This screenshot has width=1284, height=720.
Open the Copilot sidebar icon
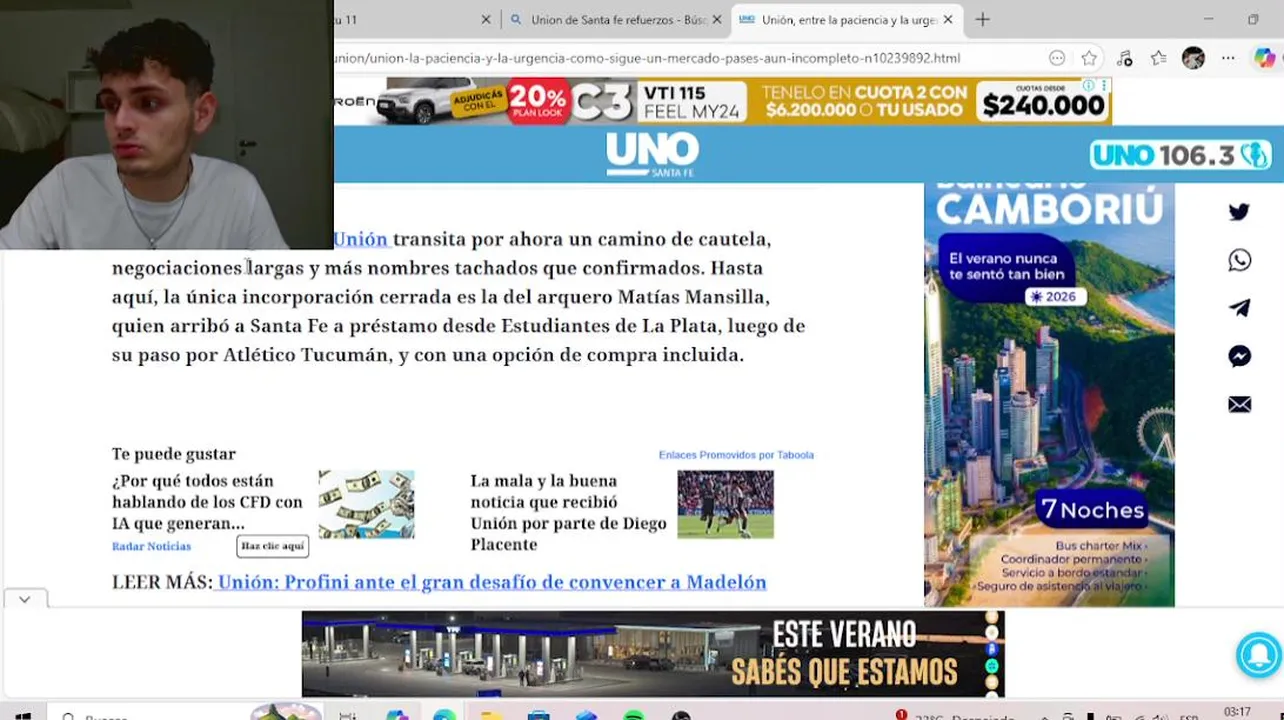coord(1265,58)
